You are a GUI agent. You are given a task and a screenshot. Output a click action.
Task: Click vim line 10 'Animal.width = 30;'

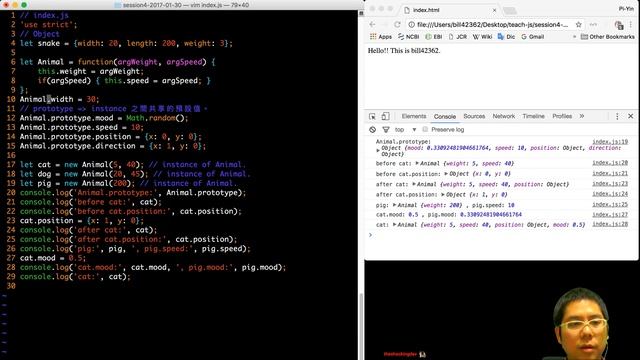[60, 99]
